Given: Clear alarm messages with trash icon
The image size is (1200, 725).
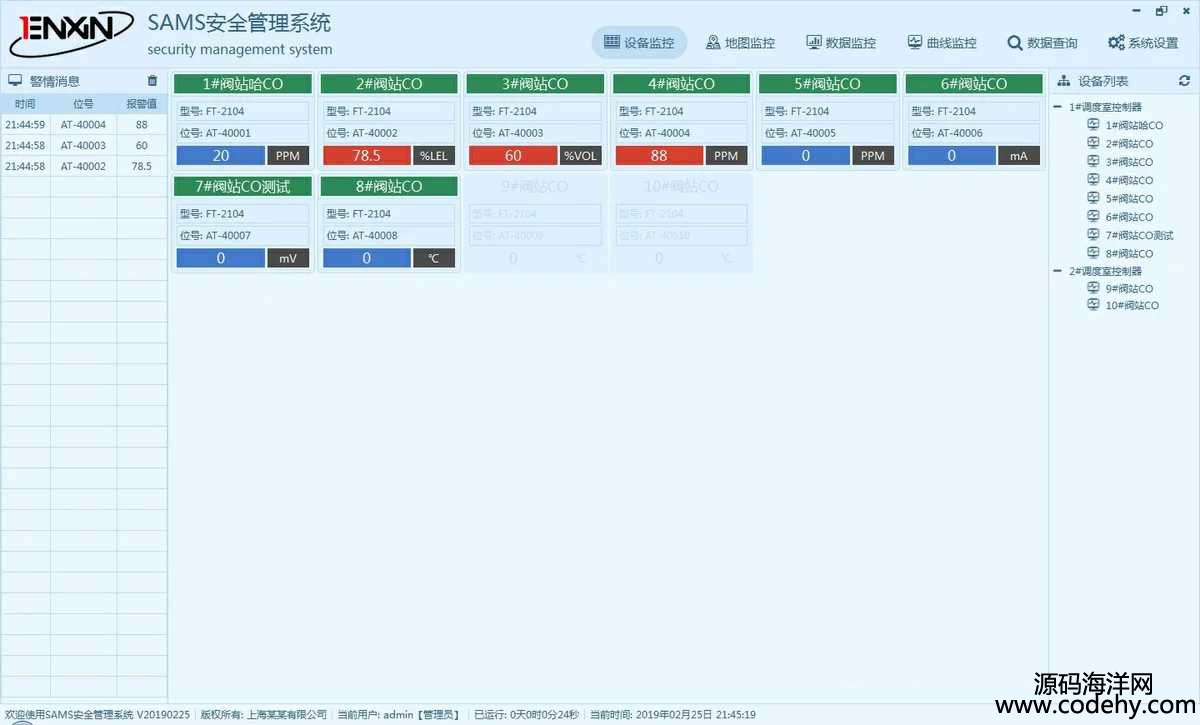Looking at the screenshot, I should tap(152, 81).
